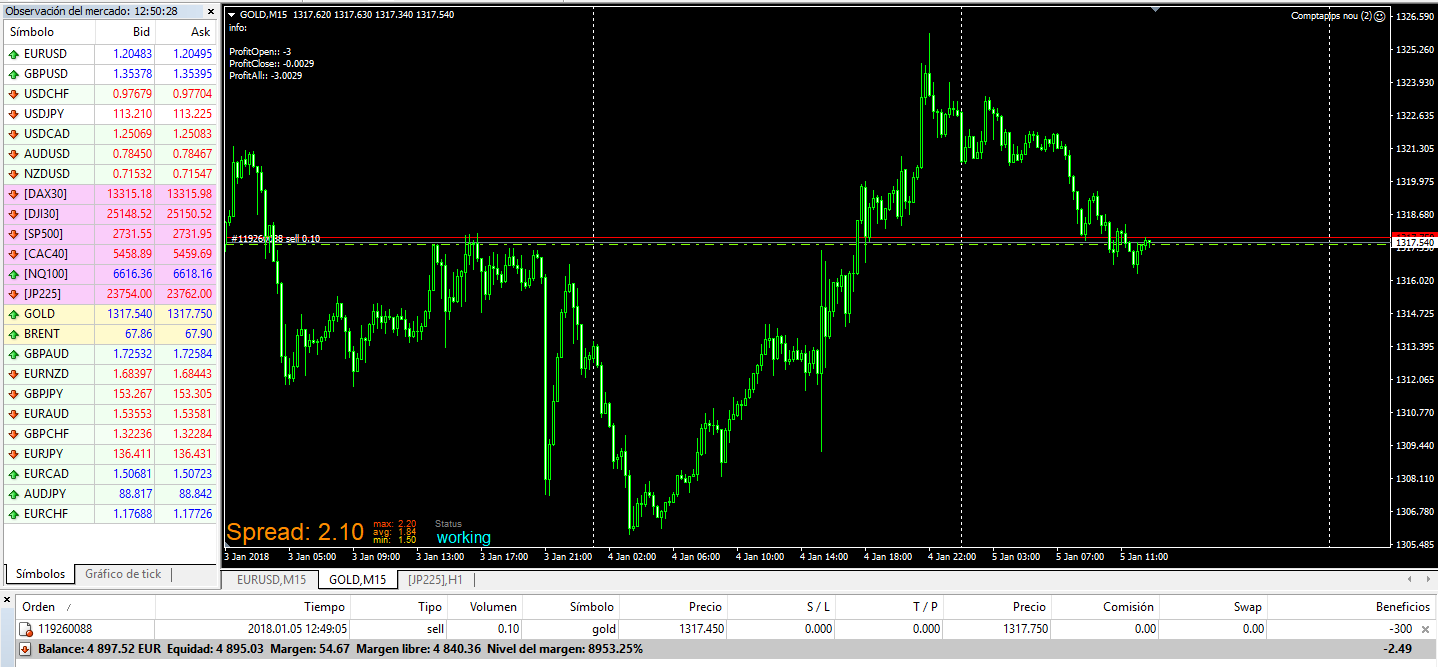Open the [JP225],H1 chart tab

pos(436,580)
